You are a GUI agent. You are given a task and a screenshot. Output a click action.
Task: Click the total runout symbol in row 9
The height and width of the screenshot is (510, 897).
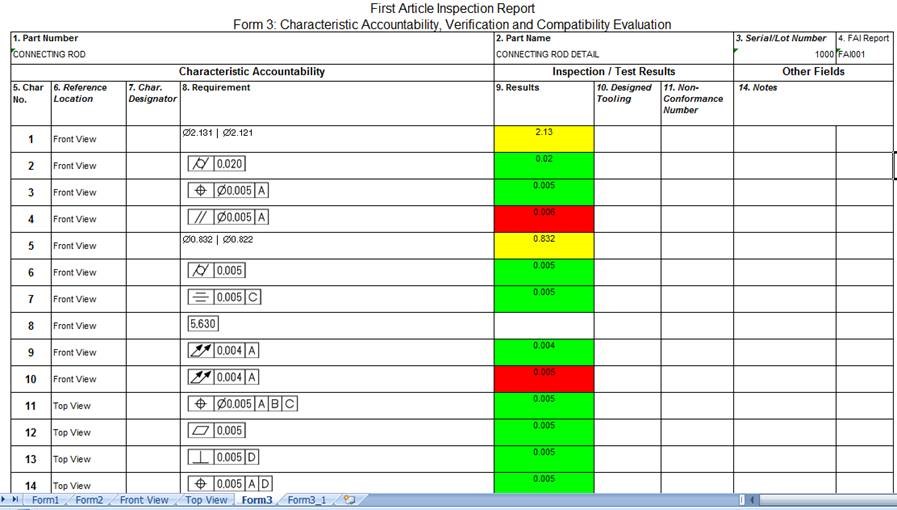point(200,350)
